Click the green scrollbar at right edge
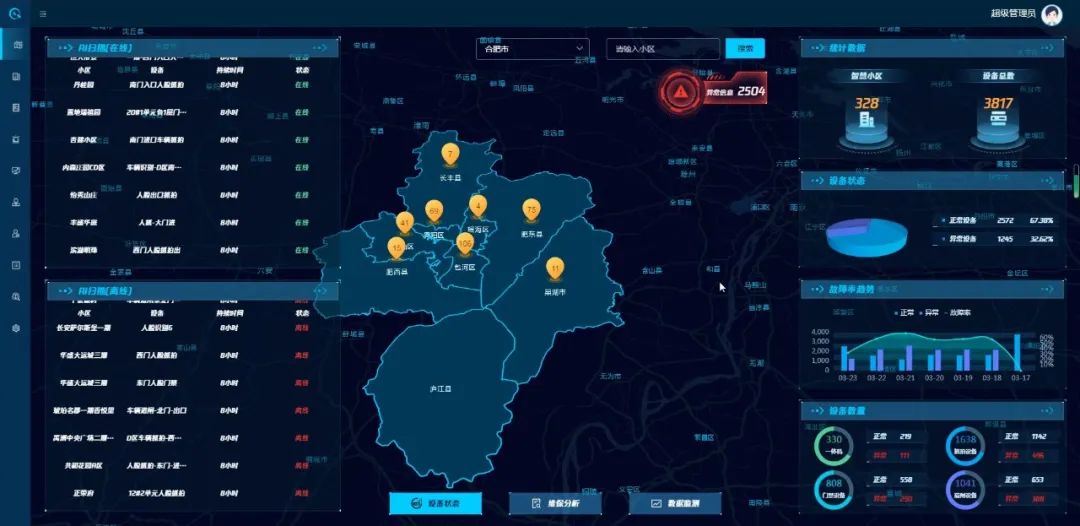 click(x=1076, y=180)
